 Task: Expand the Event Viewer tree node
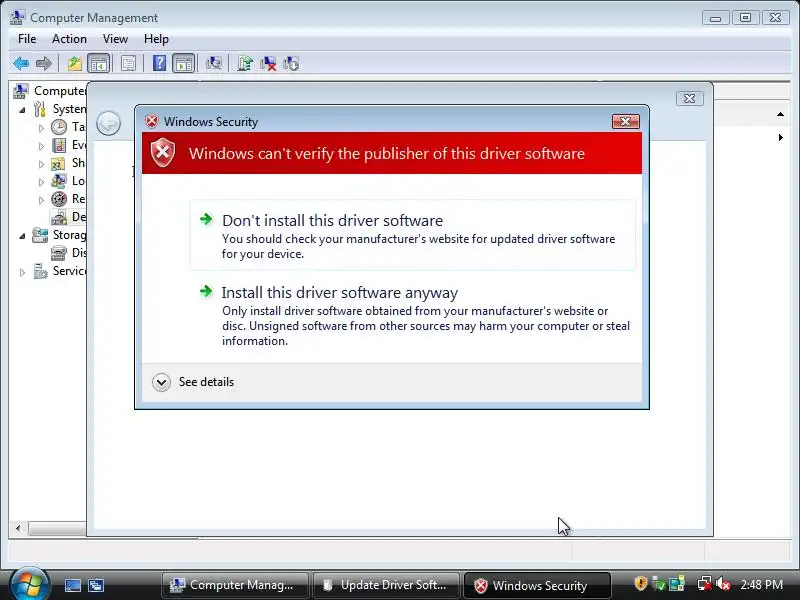click(41, 146)
